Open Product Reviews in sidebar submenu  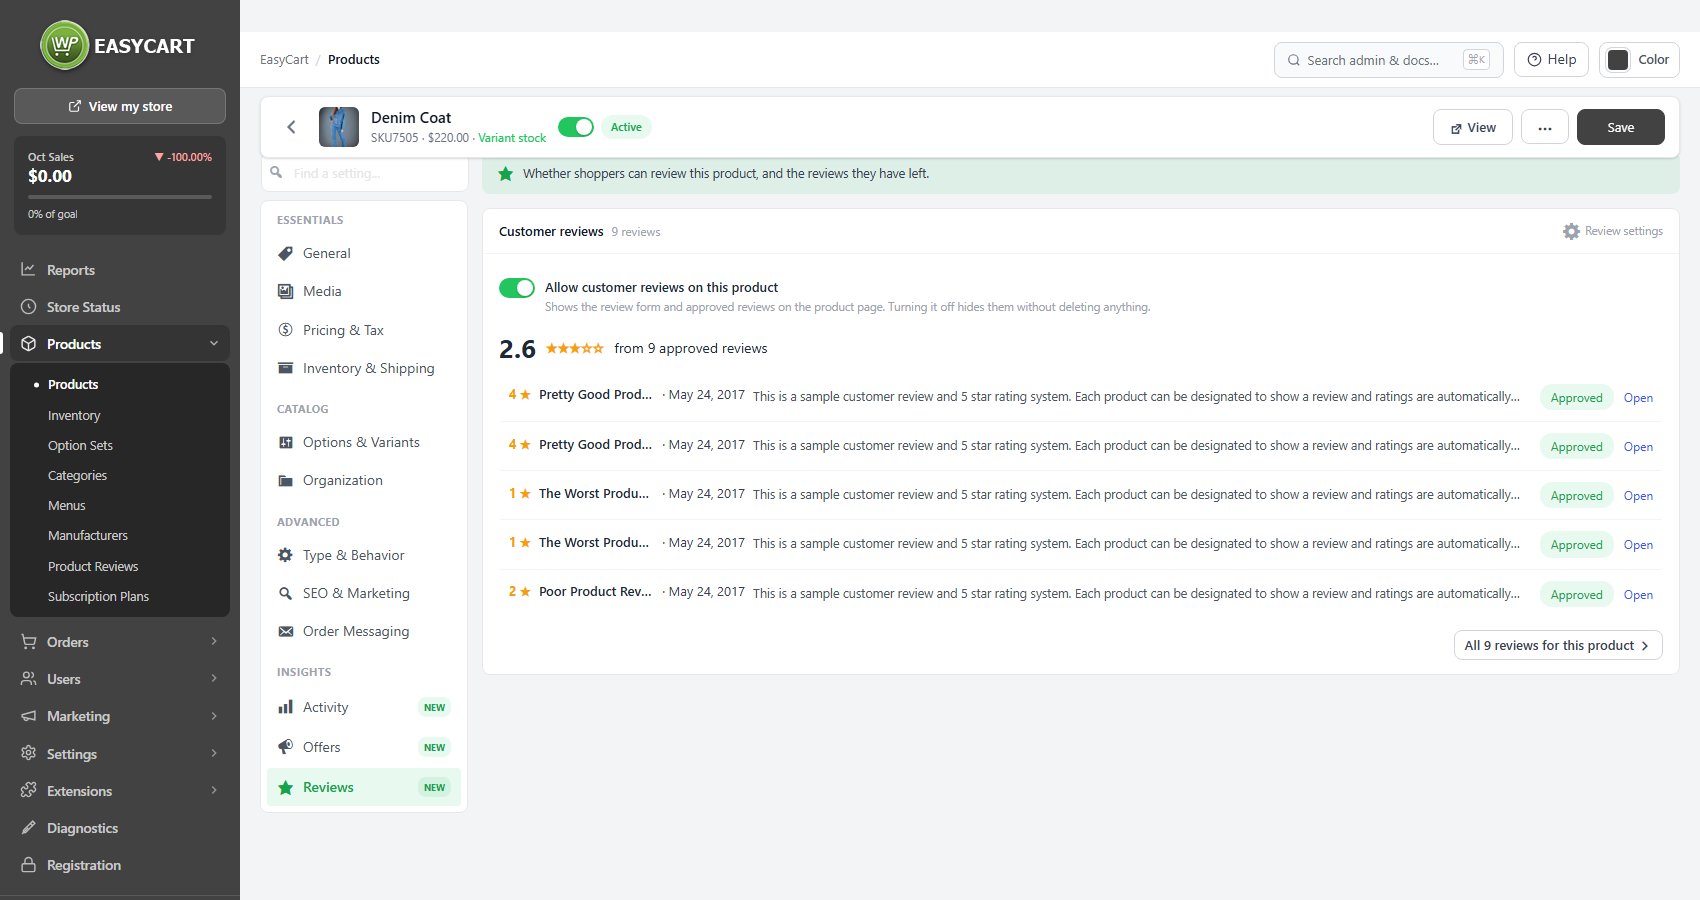pyautogui.click(x=93, y=566)
